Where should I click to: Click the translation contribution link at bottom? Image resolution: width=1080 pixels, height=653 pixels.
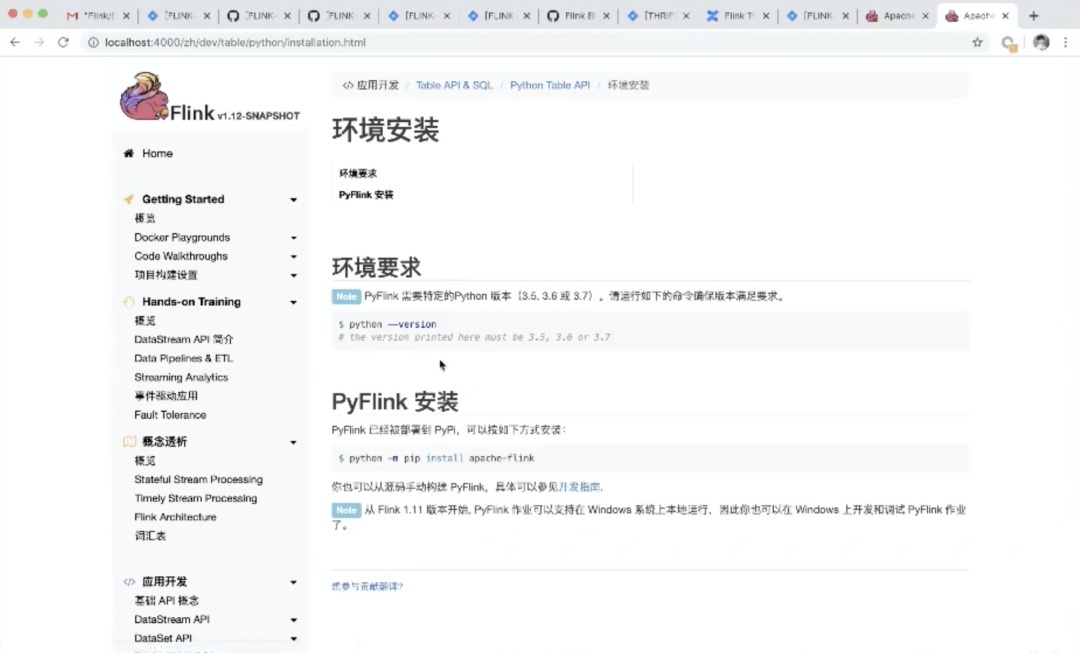coord(367,586)
